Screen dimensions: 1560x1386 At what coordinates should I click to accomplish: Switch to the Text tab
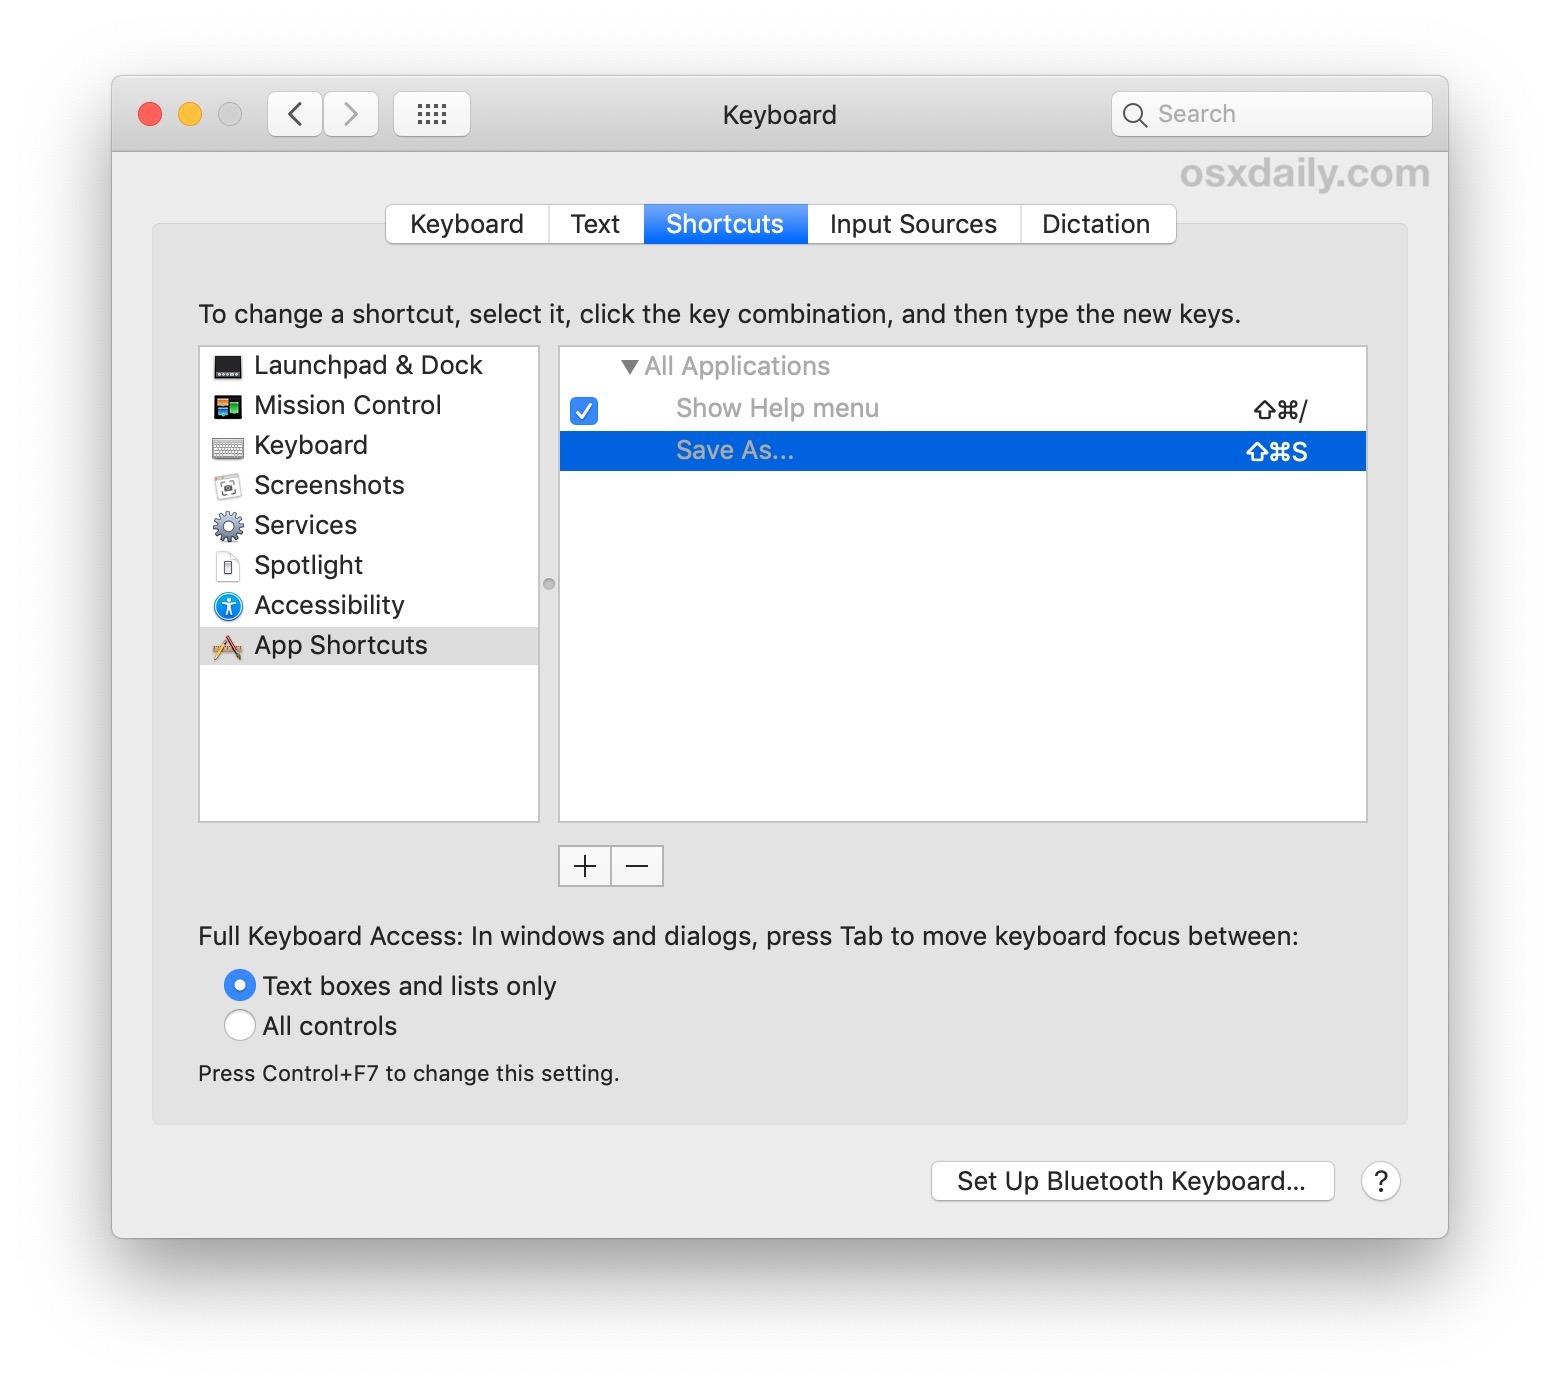pyautogui.click(x=595, y=224)
